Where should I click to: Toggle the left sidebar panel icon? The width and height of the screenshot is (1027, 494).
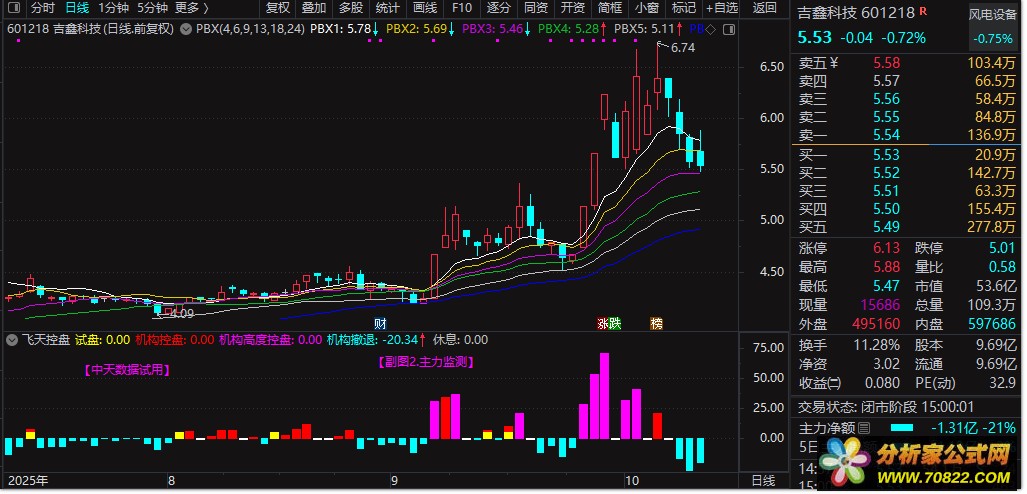point(13,8)
